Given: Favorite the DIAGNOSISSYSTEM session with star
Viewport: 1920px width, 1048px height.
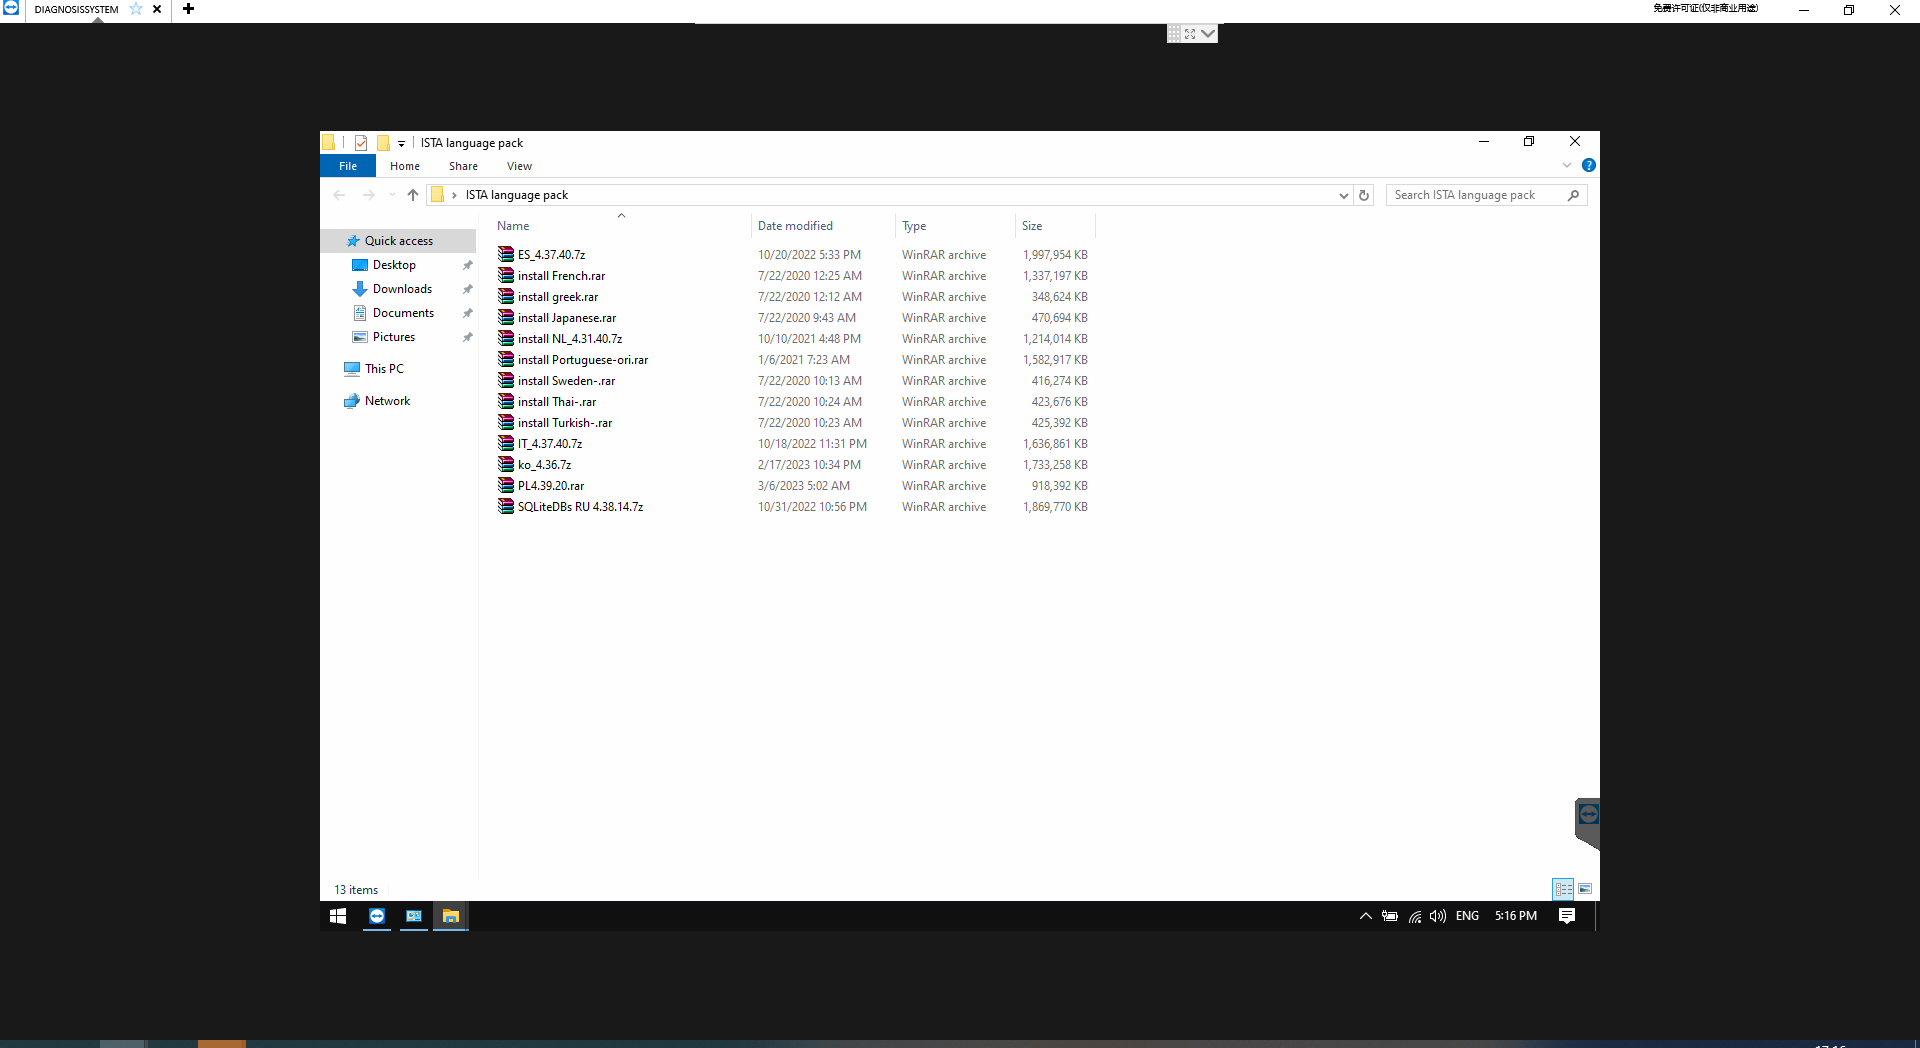Looking at the screenshot, I should (x=136, y=9).
